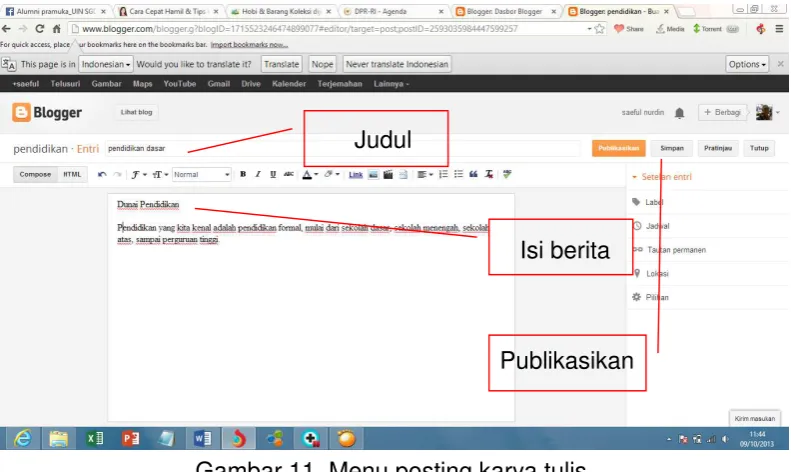Expand the Lainnya menu in the Google bar

[x=391, y=84]
